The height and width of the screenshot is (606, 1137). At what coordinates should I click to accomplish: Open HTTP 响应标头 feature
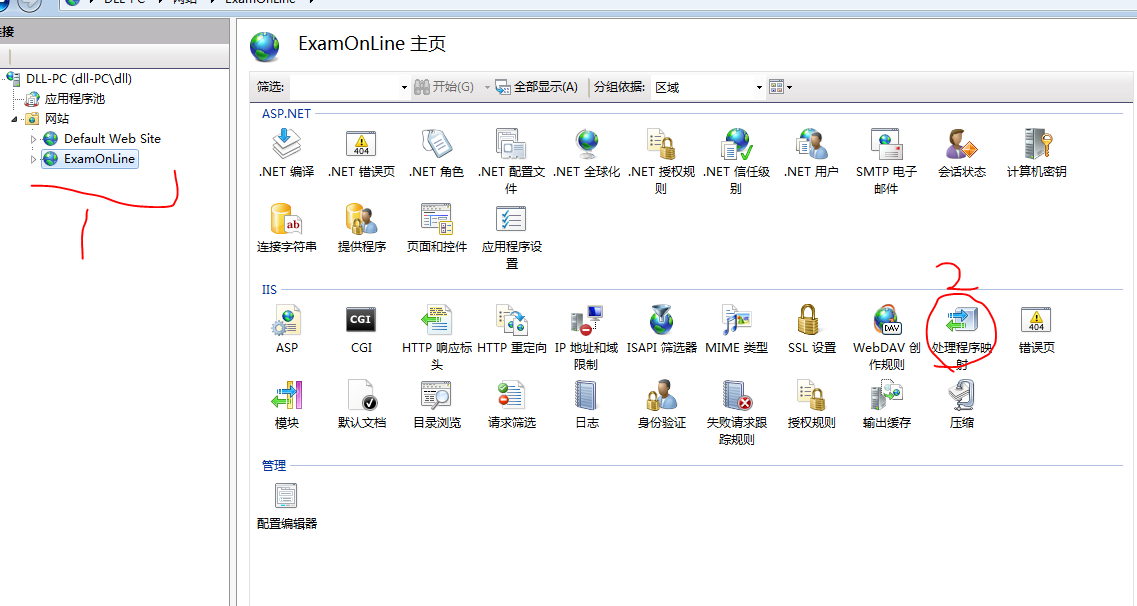pyautogui.click(x=437, y=320)
